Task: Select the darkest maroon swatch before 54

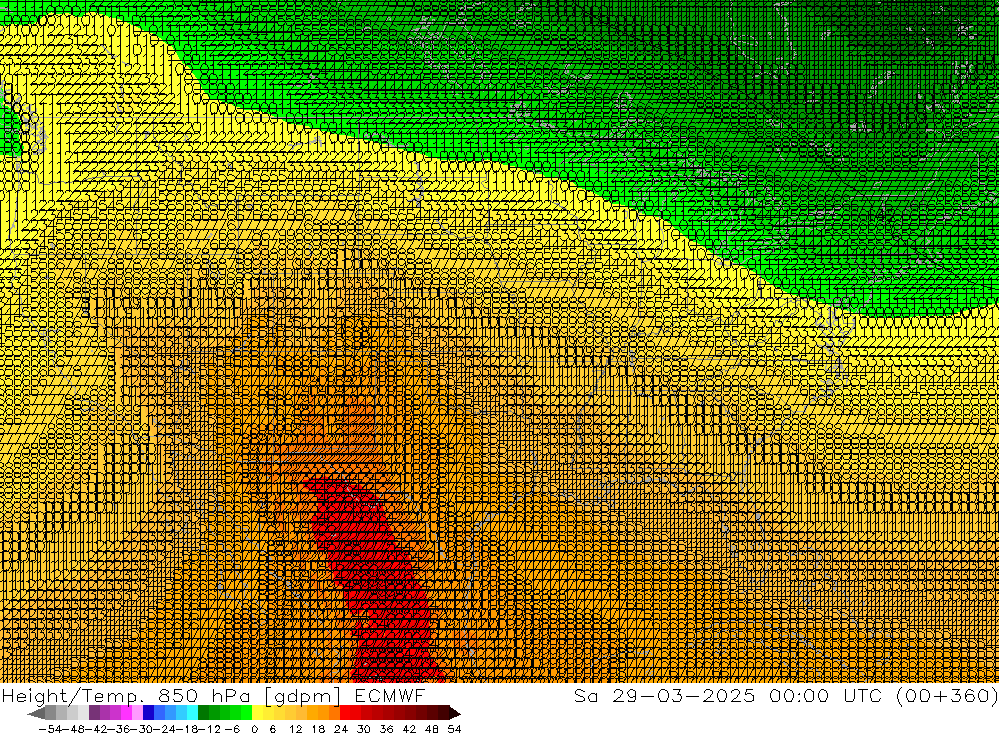Action: (x=443, y=713)
